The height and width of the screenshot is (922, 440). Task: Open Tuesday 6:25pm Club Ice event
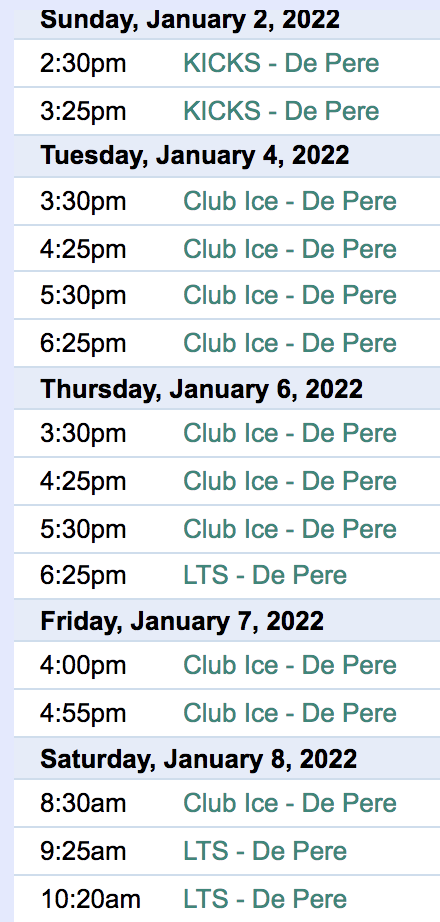[x=290, y=343]
